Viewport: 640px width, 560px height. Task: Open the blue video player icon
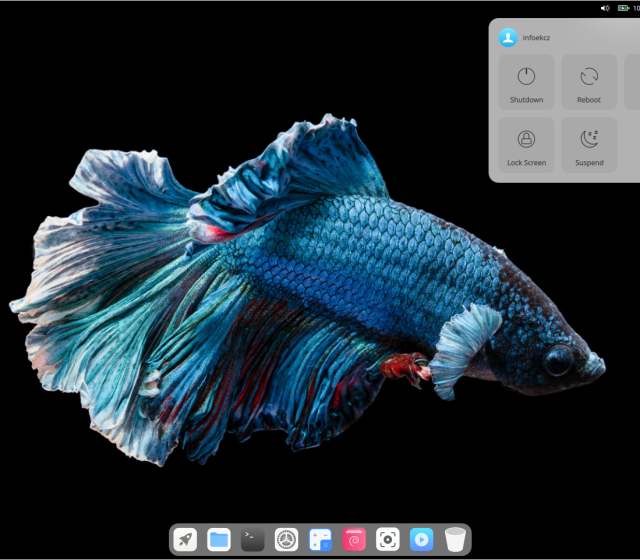(422, 540)
